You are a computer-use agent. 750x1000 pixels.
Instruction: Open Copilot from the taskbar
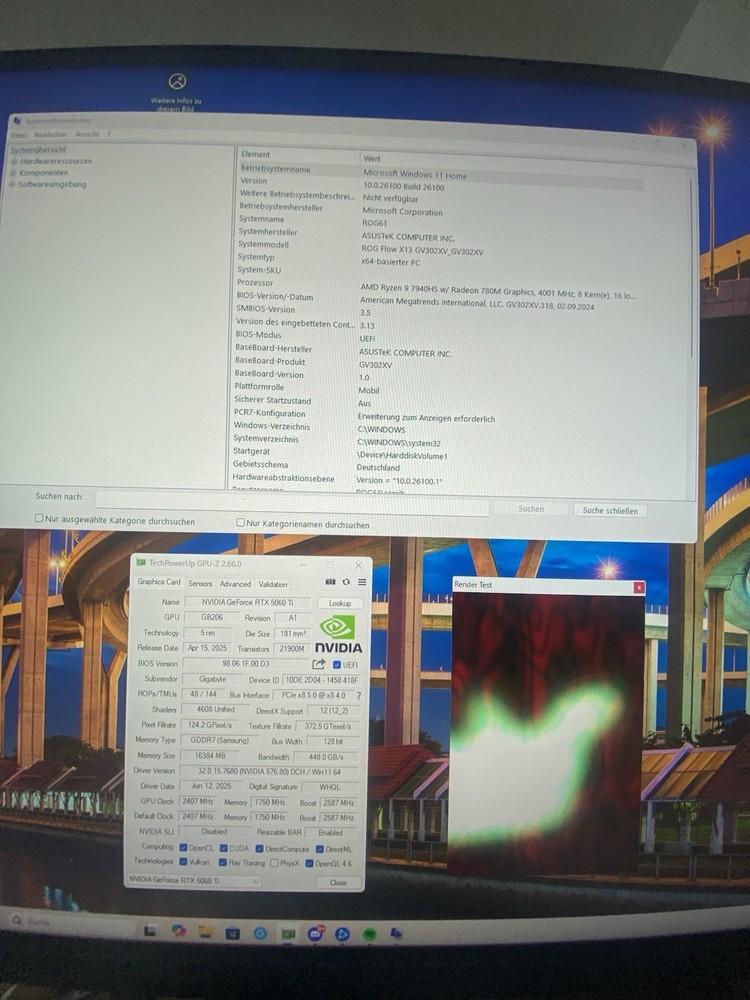pyautogui.click(x=179, y=931)
